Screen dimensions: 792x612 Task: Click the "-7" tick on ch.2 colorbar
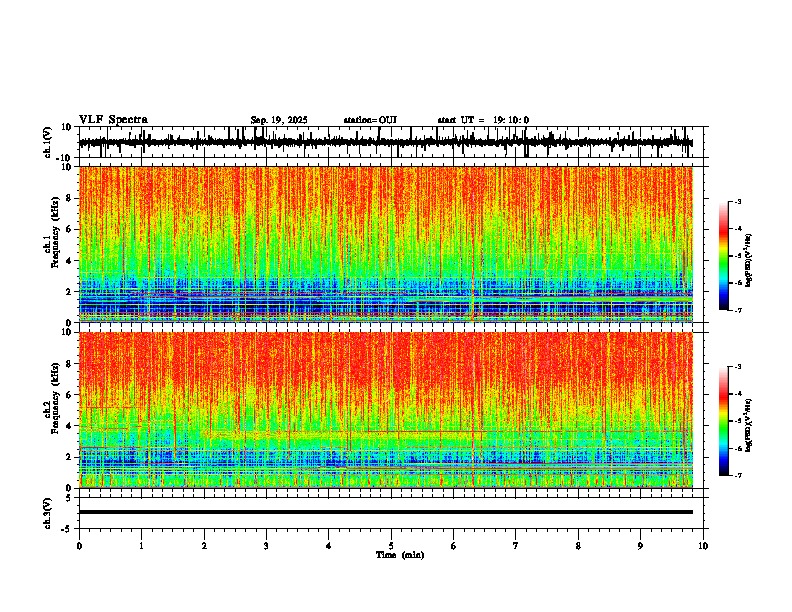click(x=738, y=475)
